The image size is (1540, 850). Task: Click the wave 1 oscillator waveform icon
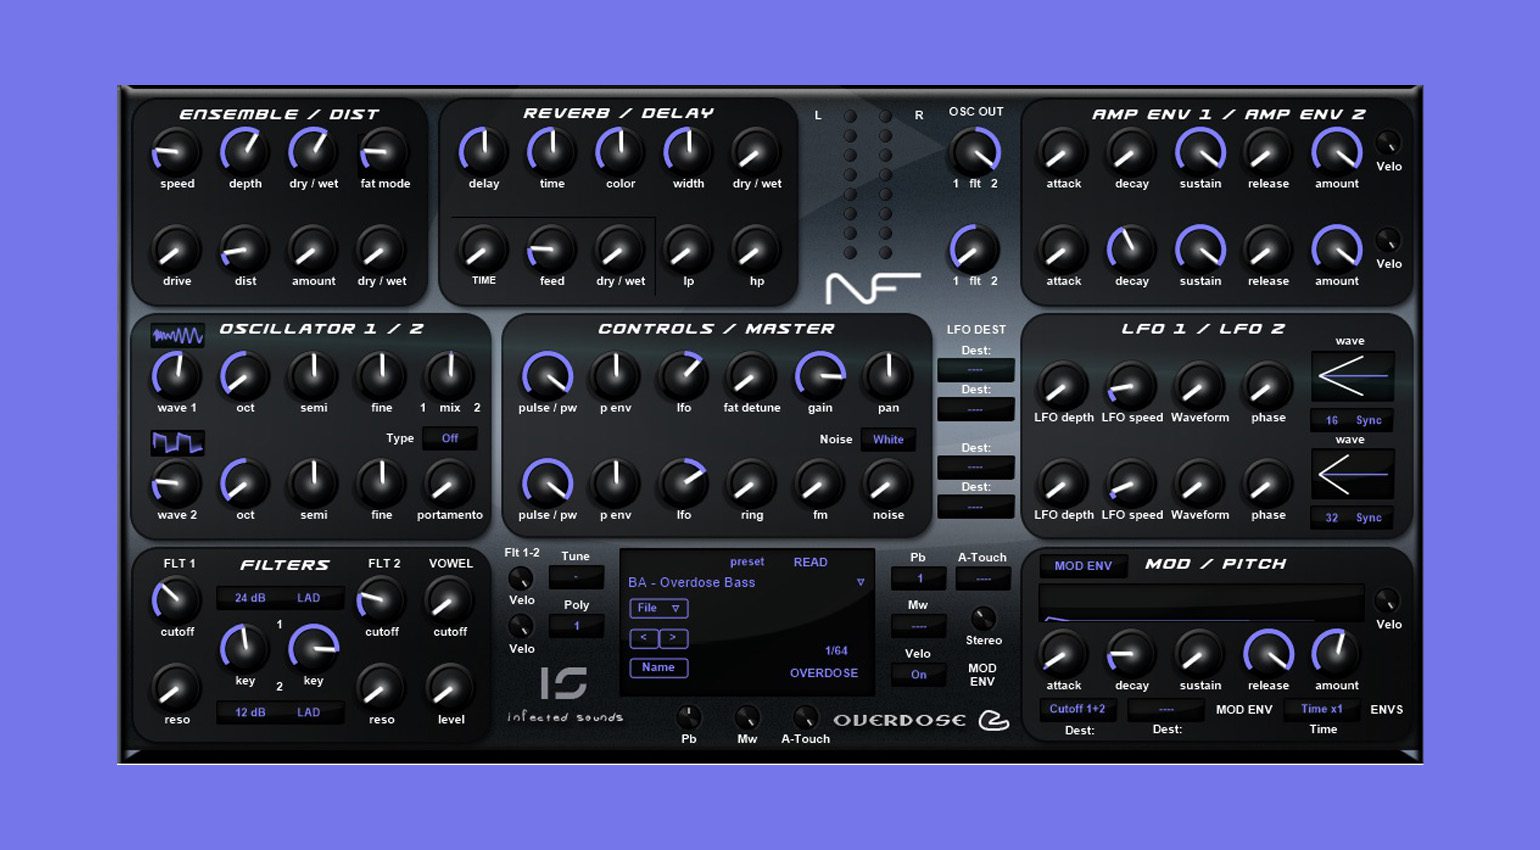click(178, 335)
